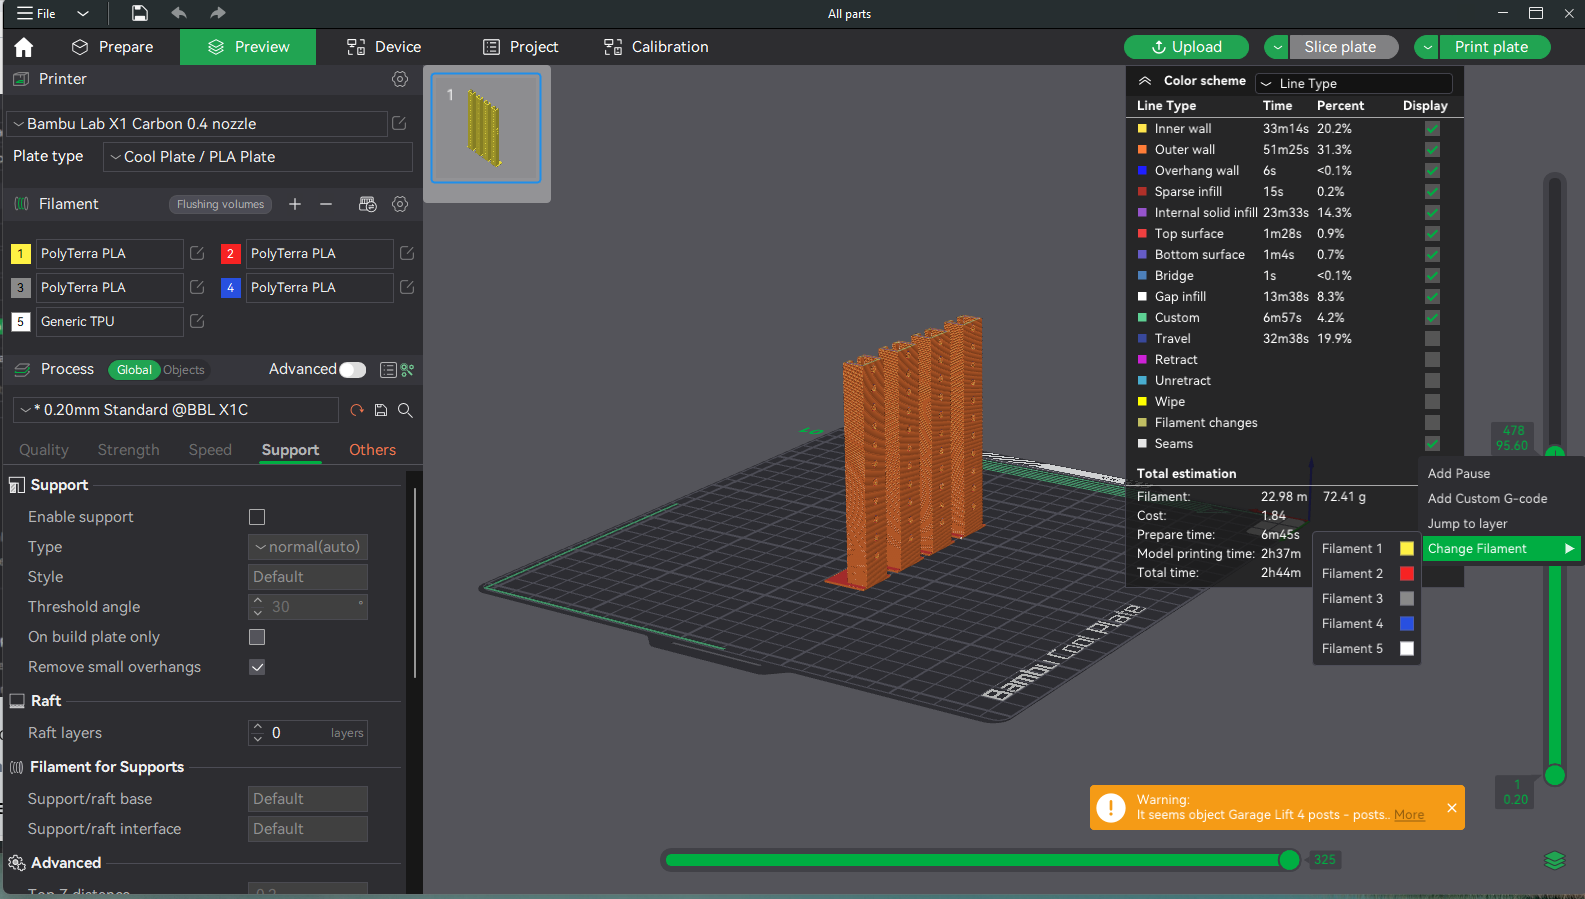
Task: Click the undo arrow icon
Action: coord(179,13)
